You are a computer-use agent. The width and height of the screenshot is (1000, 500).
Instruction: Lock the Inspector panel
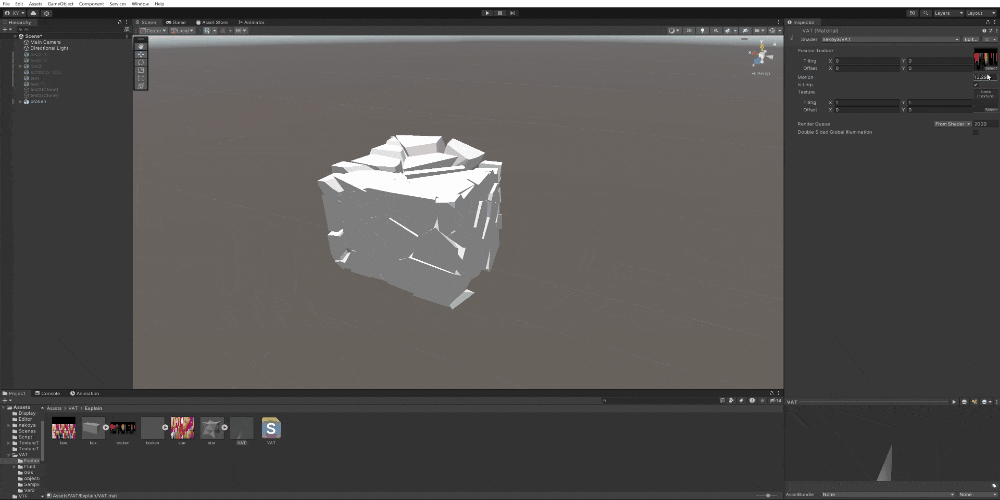click(x=987, y=22)
